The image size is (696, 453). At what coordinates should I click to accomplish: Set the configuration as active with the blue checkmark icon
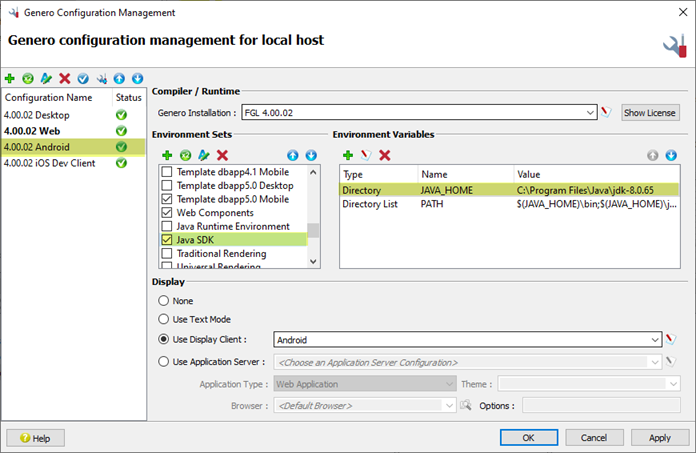tap(83, 79)
